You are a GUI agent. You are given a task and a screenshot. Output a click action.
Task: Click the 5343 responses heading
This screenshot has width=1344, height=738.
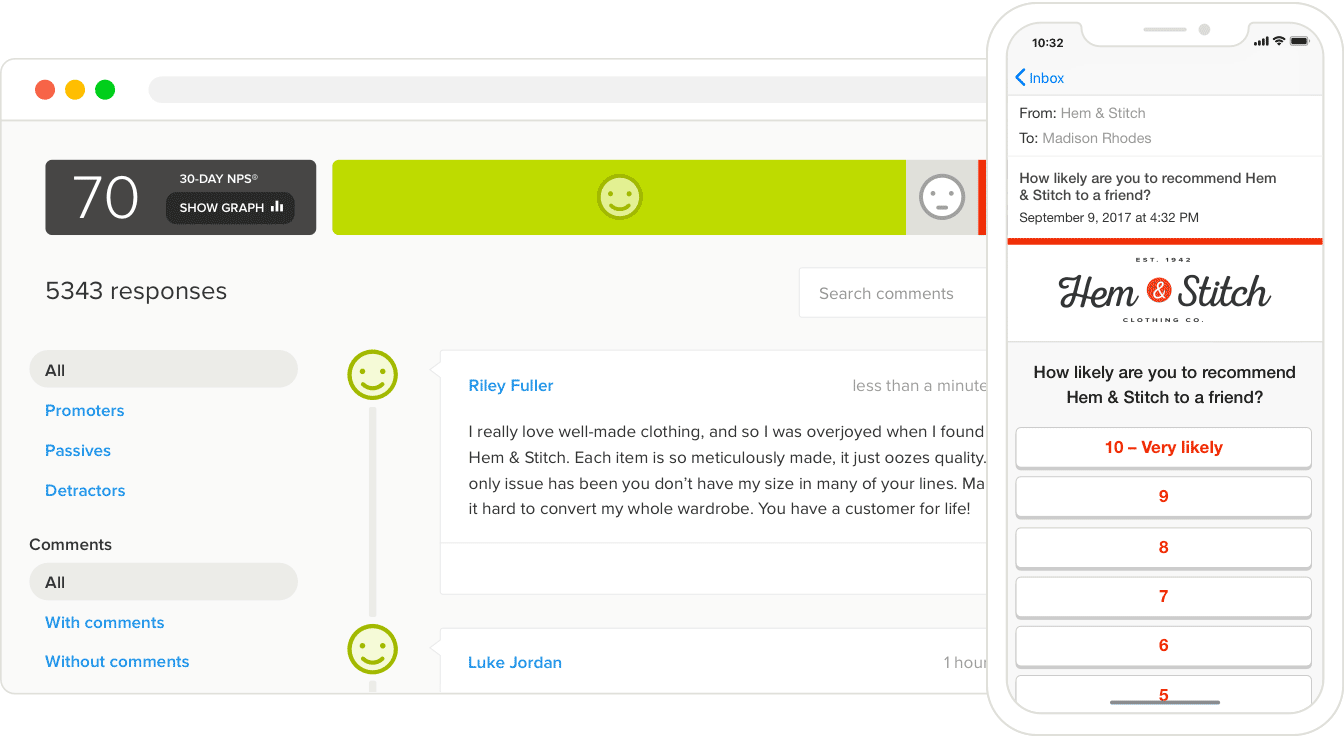[x=136, y=291]
